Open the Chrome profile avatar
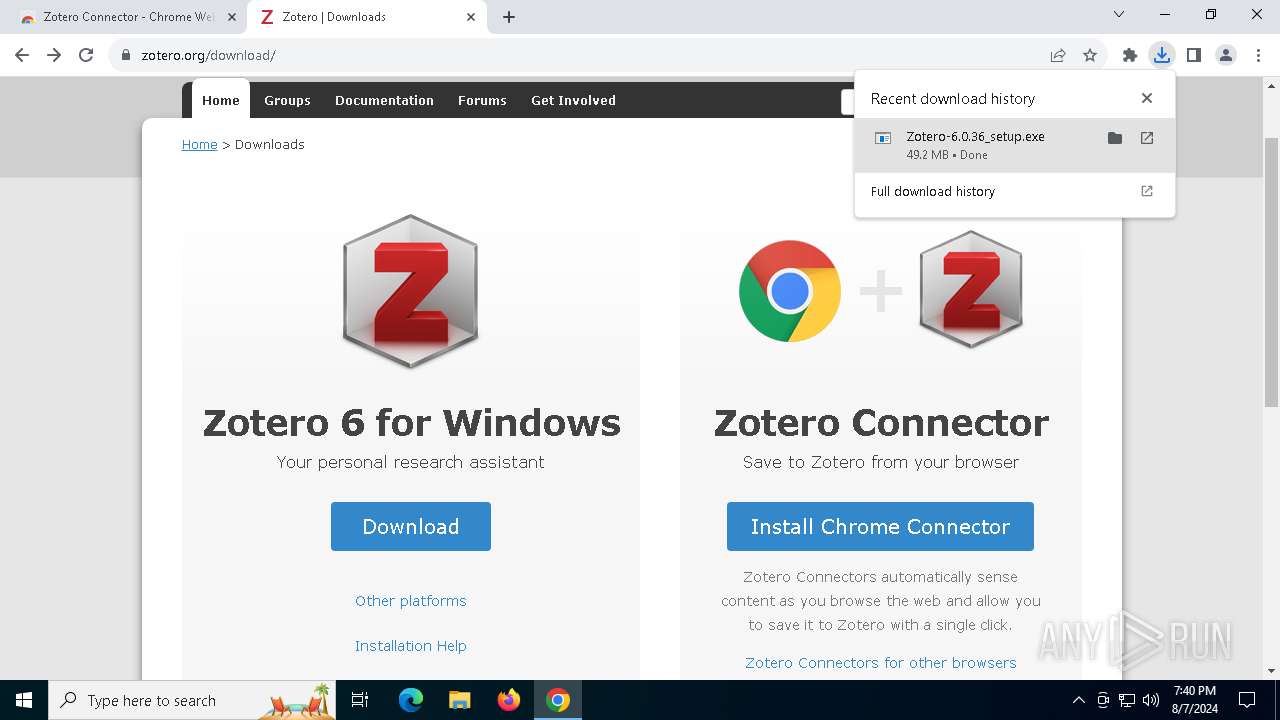1280x720 pixels. tap(1226, 55)
